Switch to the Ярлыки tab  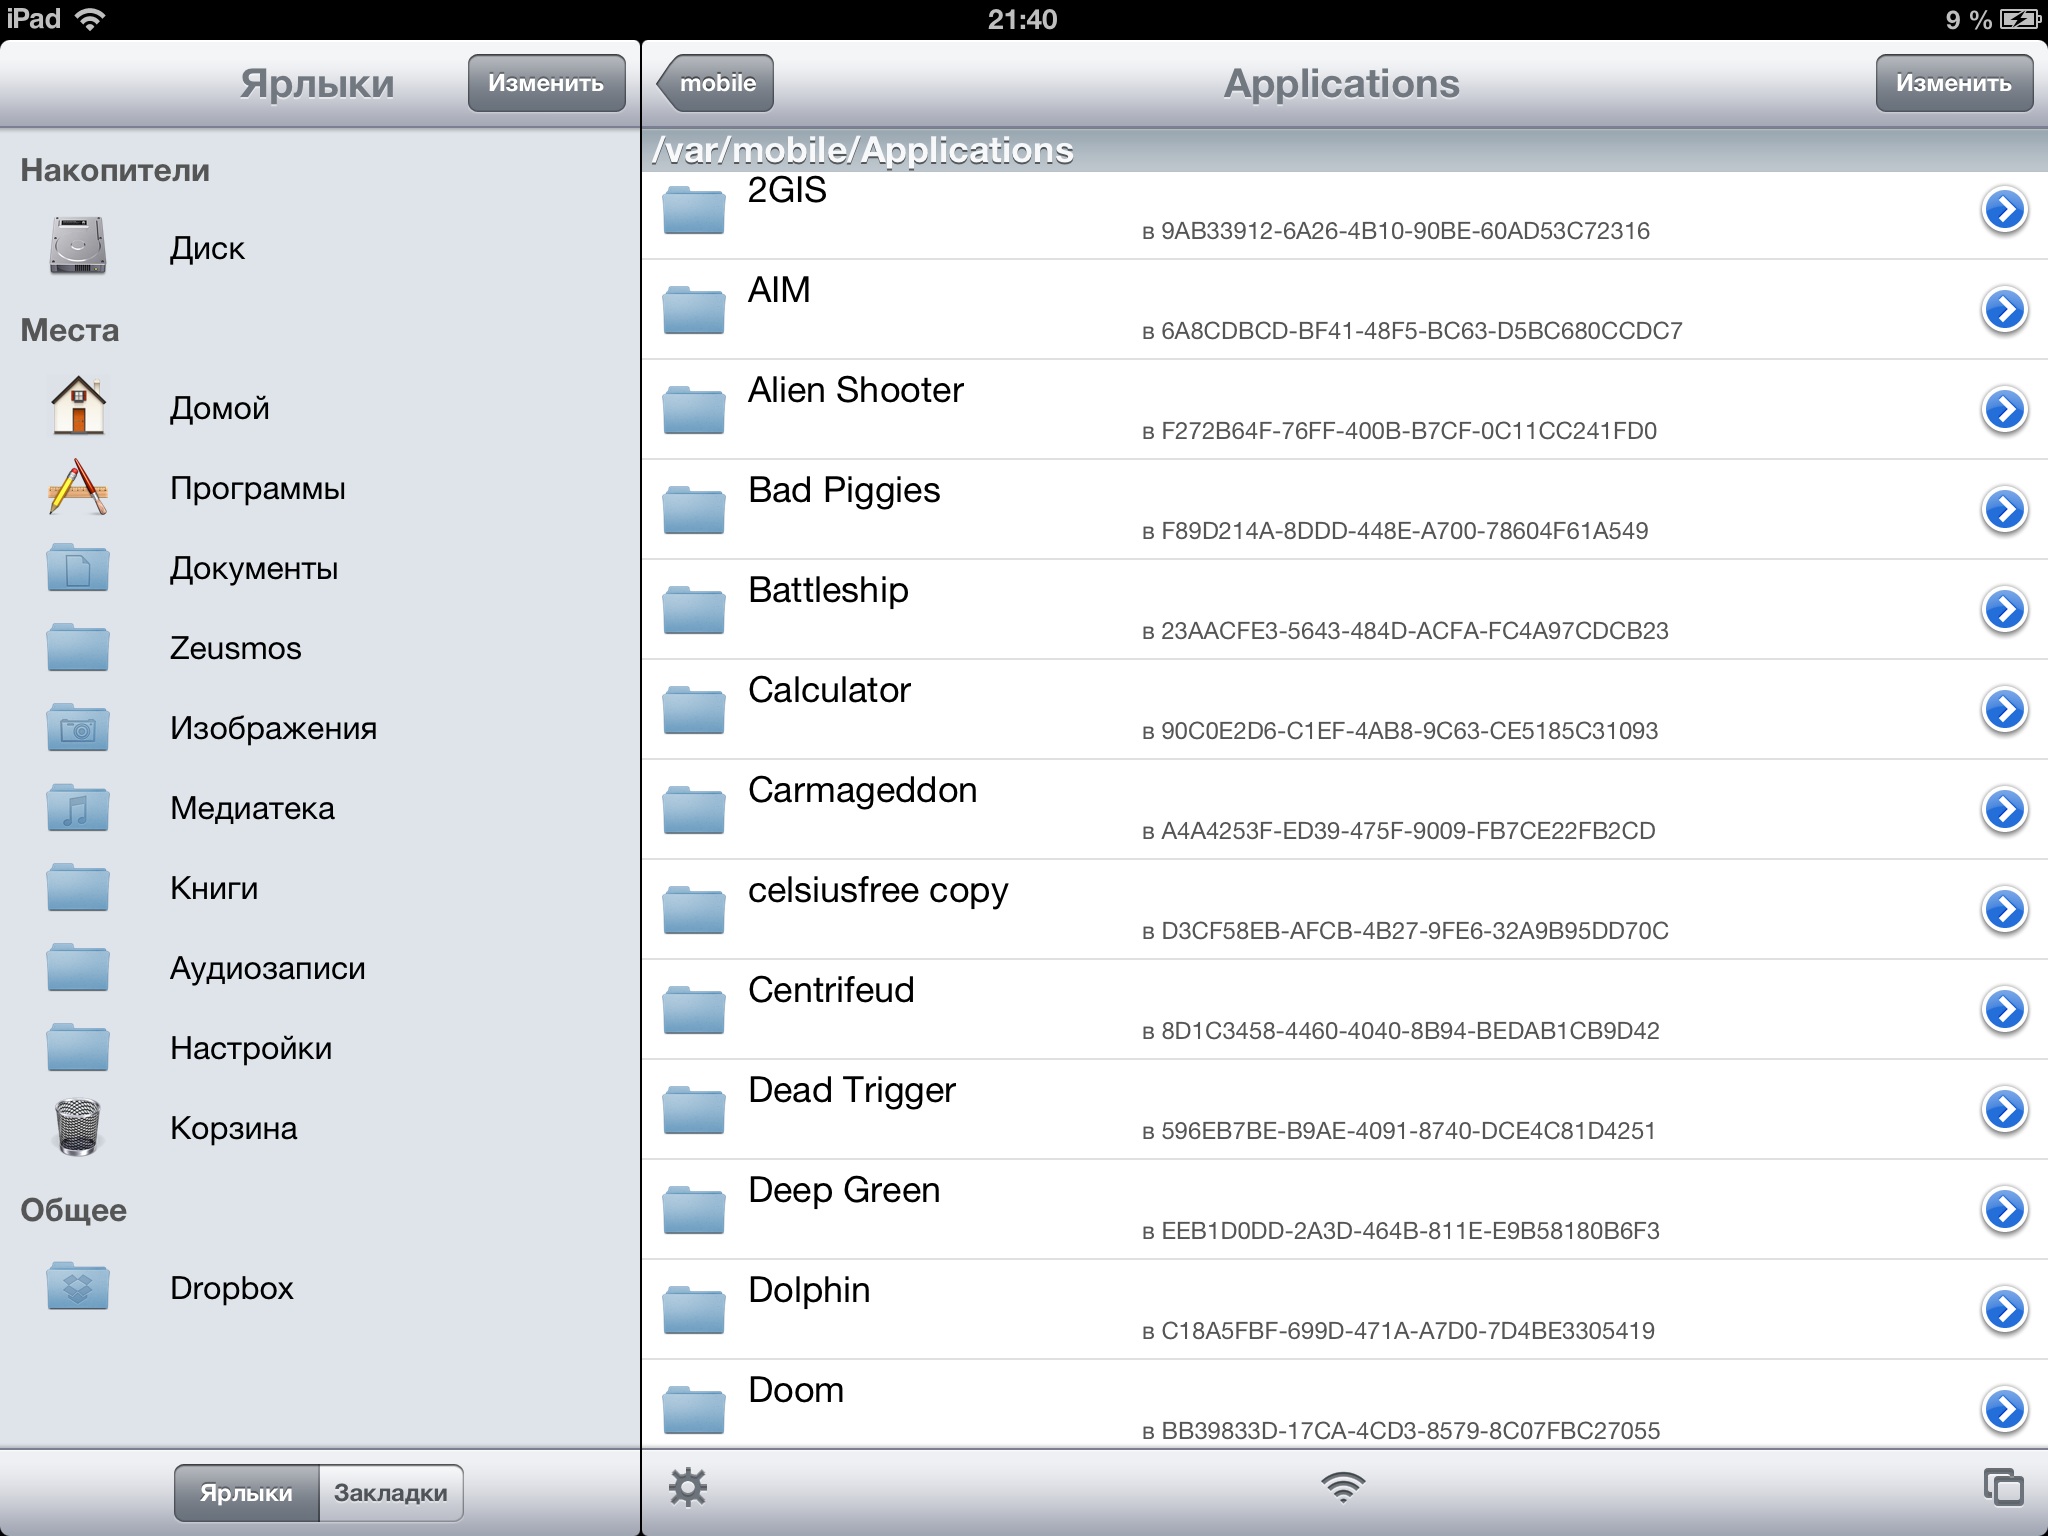point(246,1493)
